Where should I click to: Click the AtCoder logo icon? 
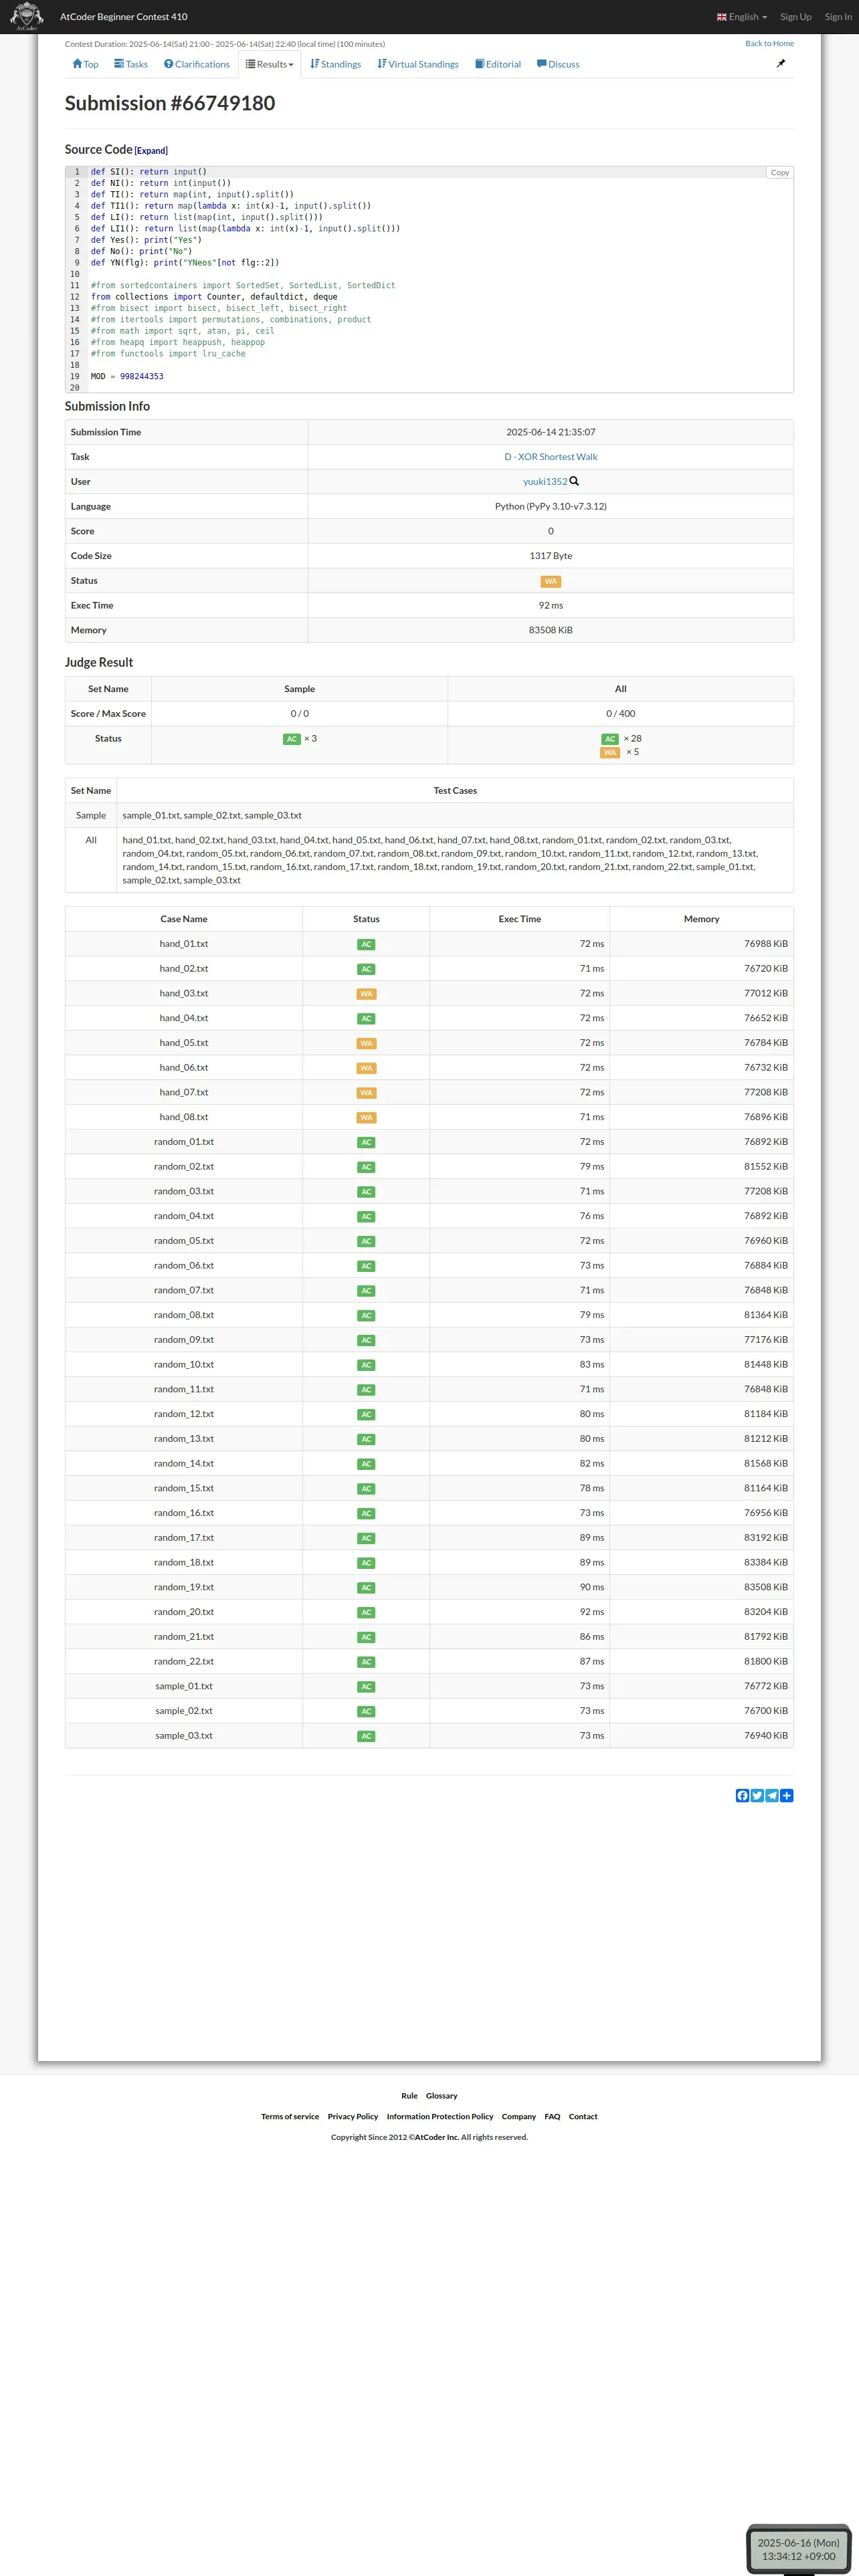coord(26,16)
